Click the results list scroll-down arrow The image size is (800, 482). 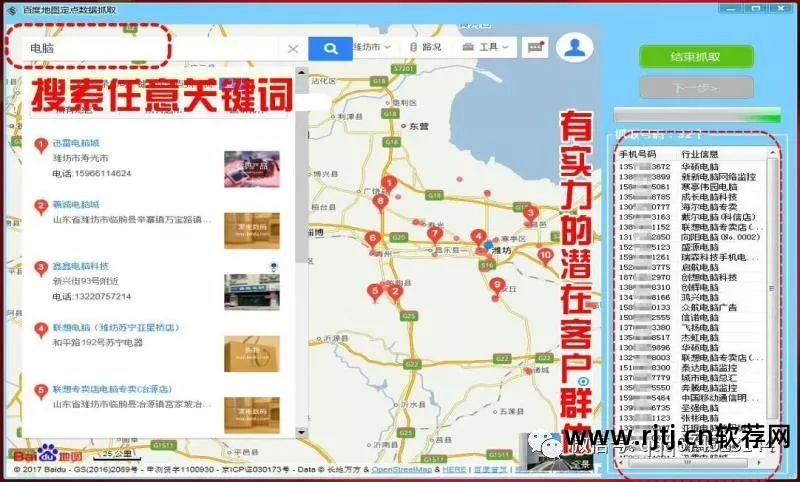click(302, 433)
